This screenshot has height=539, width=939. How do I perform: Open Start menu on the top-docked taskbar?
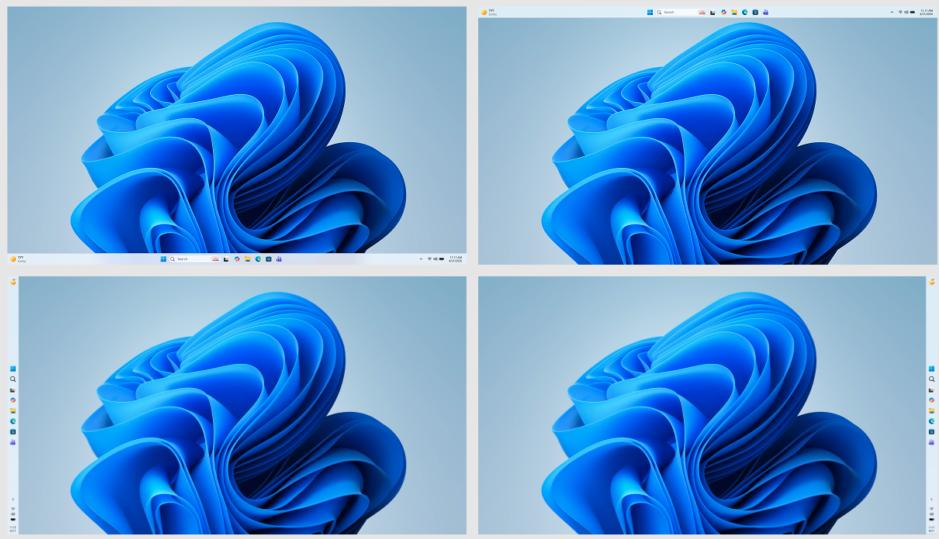pyautogui.click(x=650, y=12)
